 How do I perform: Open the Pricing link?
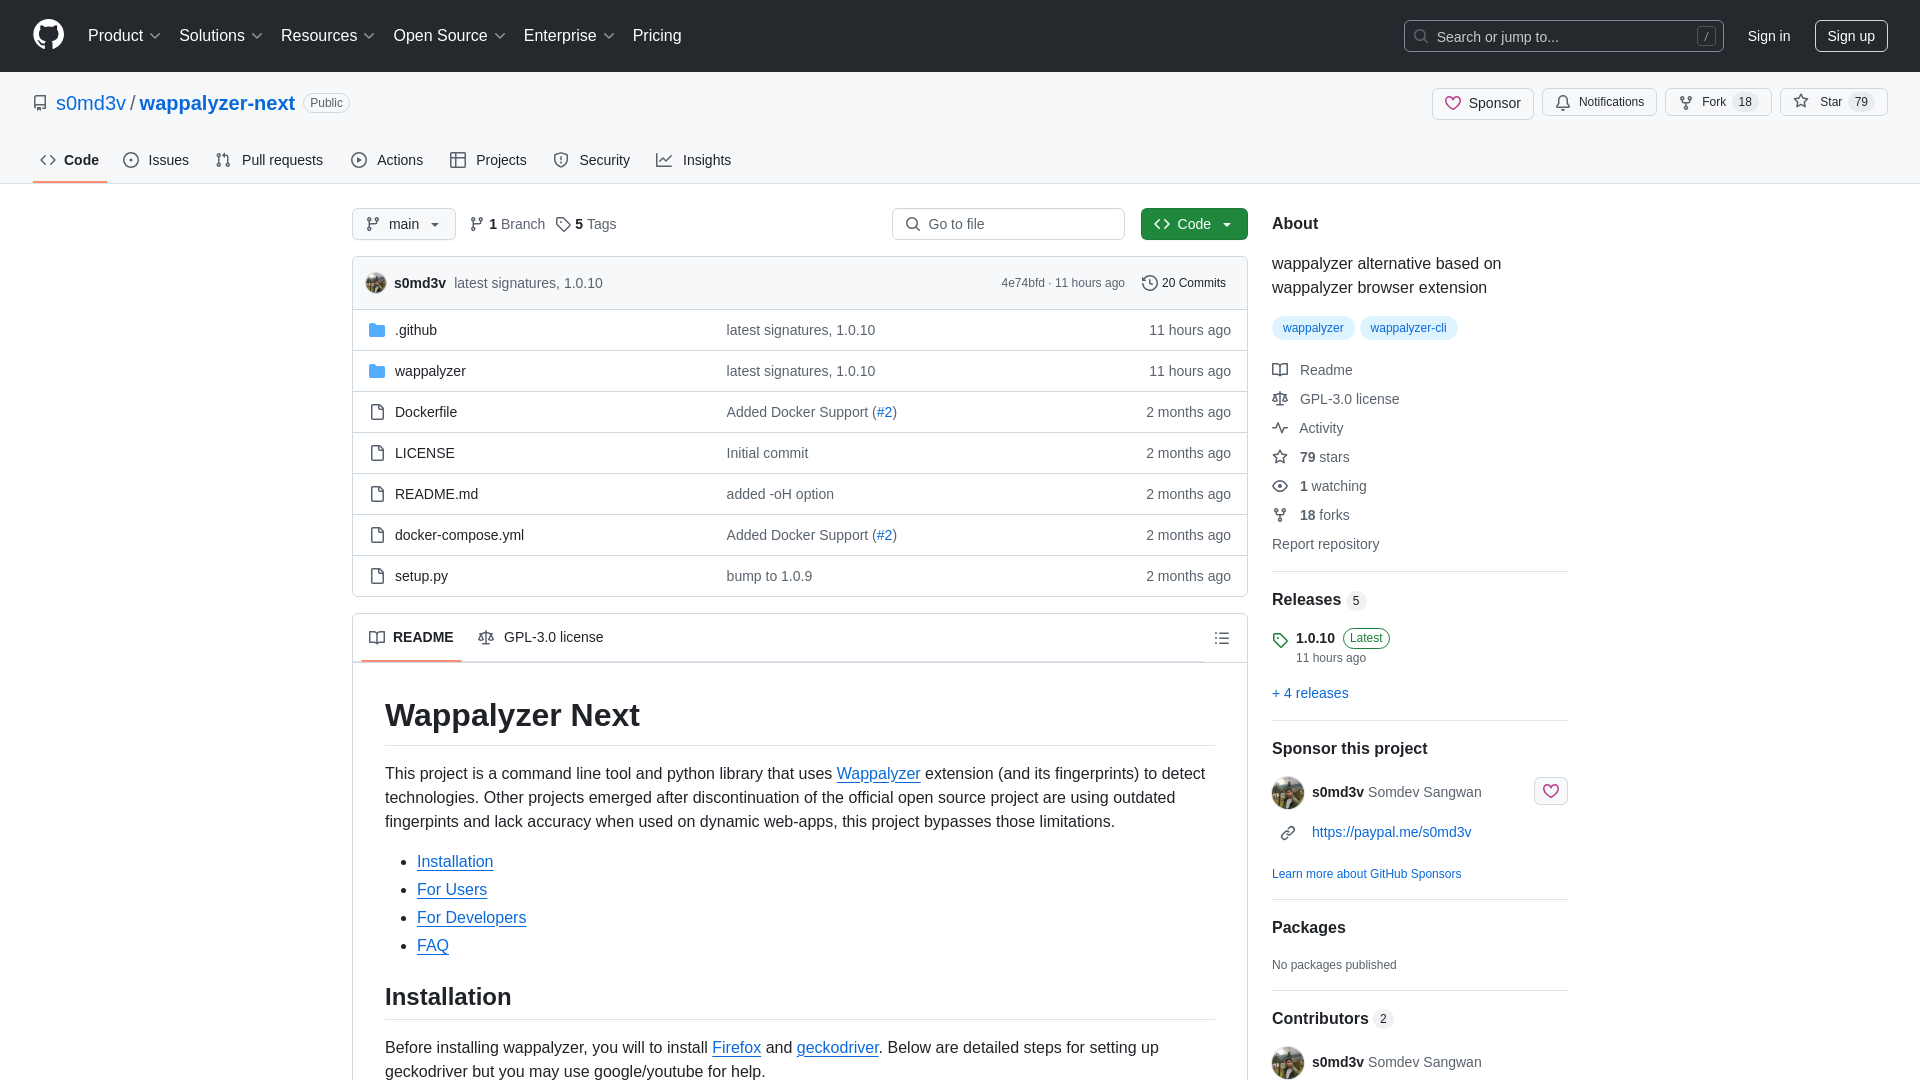tap(657, 36)
